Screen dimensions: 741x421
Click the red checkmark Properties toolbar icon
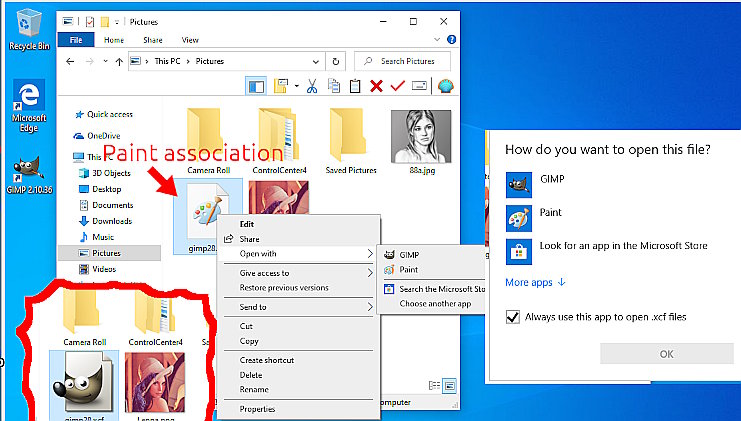(397, 86)
